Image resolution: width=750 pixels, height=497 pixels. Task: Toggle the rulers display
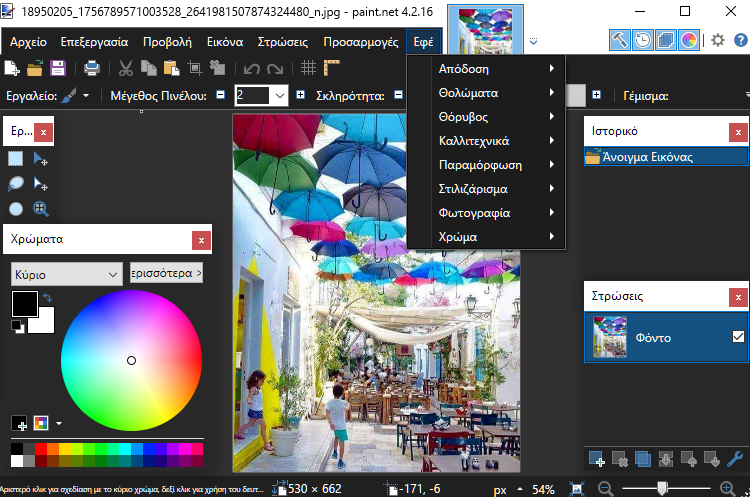(332, 68)
